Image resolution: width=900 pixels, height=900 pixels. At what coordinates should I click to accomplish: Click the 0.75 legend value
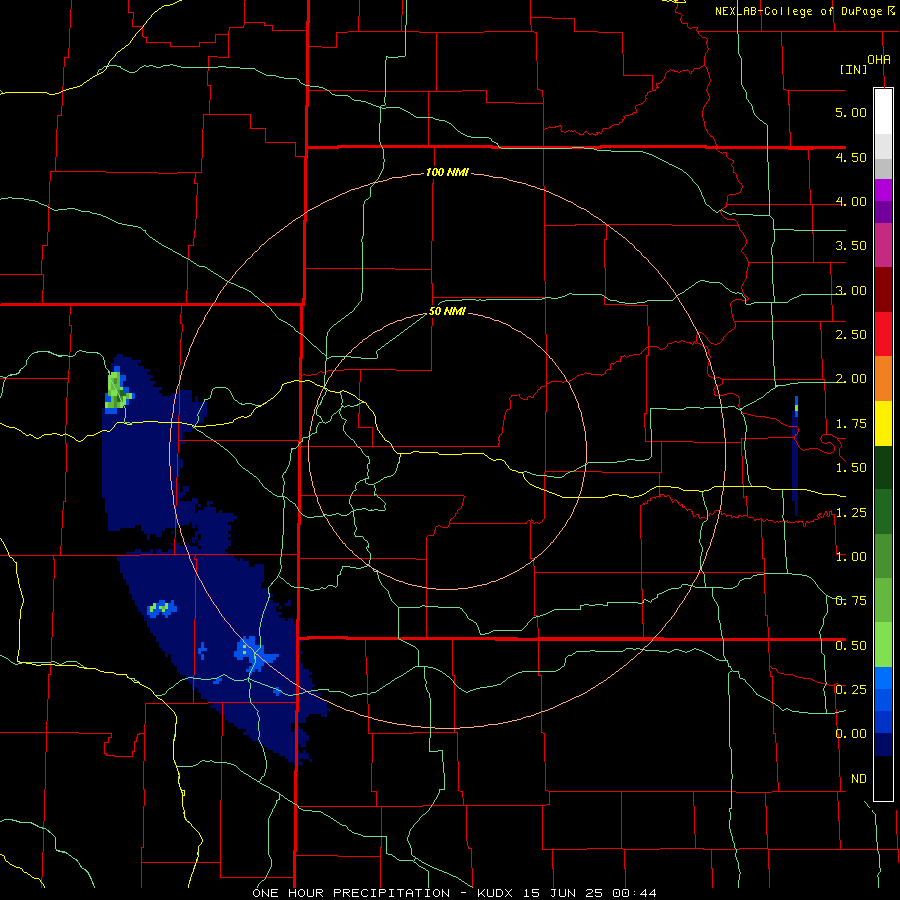click(851, 601)
